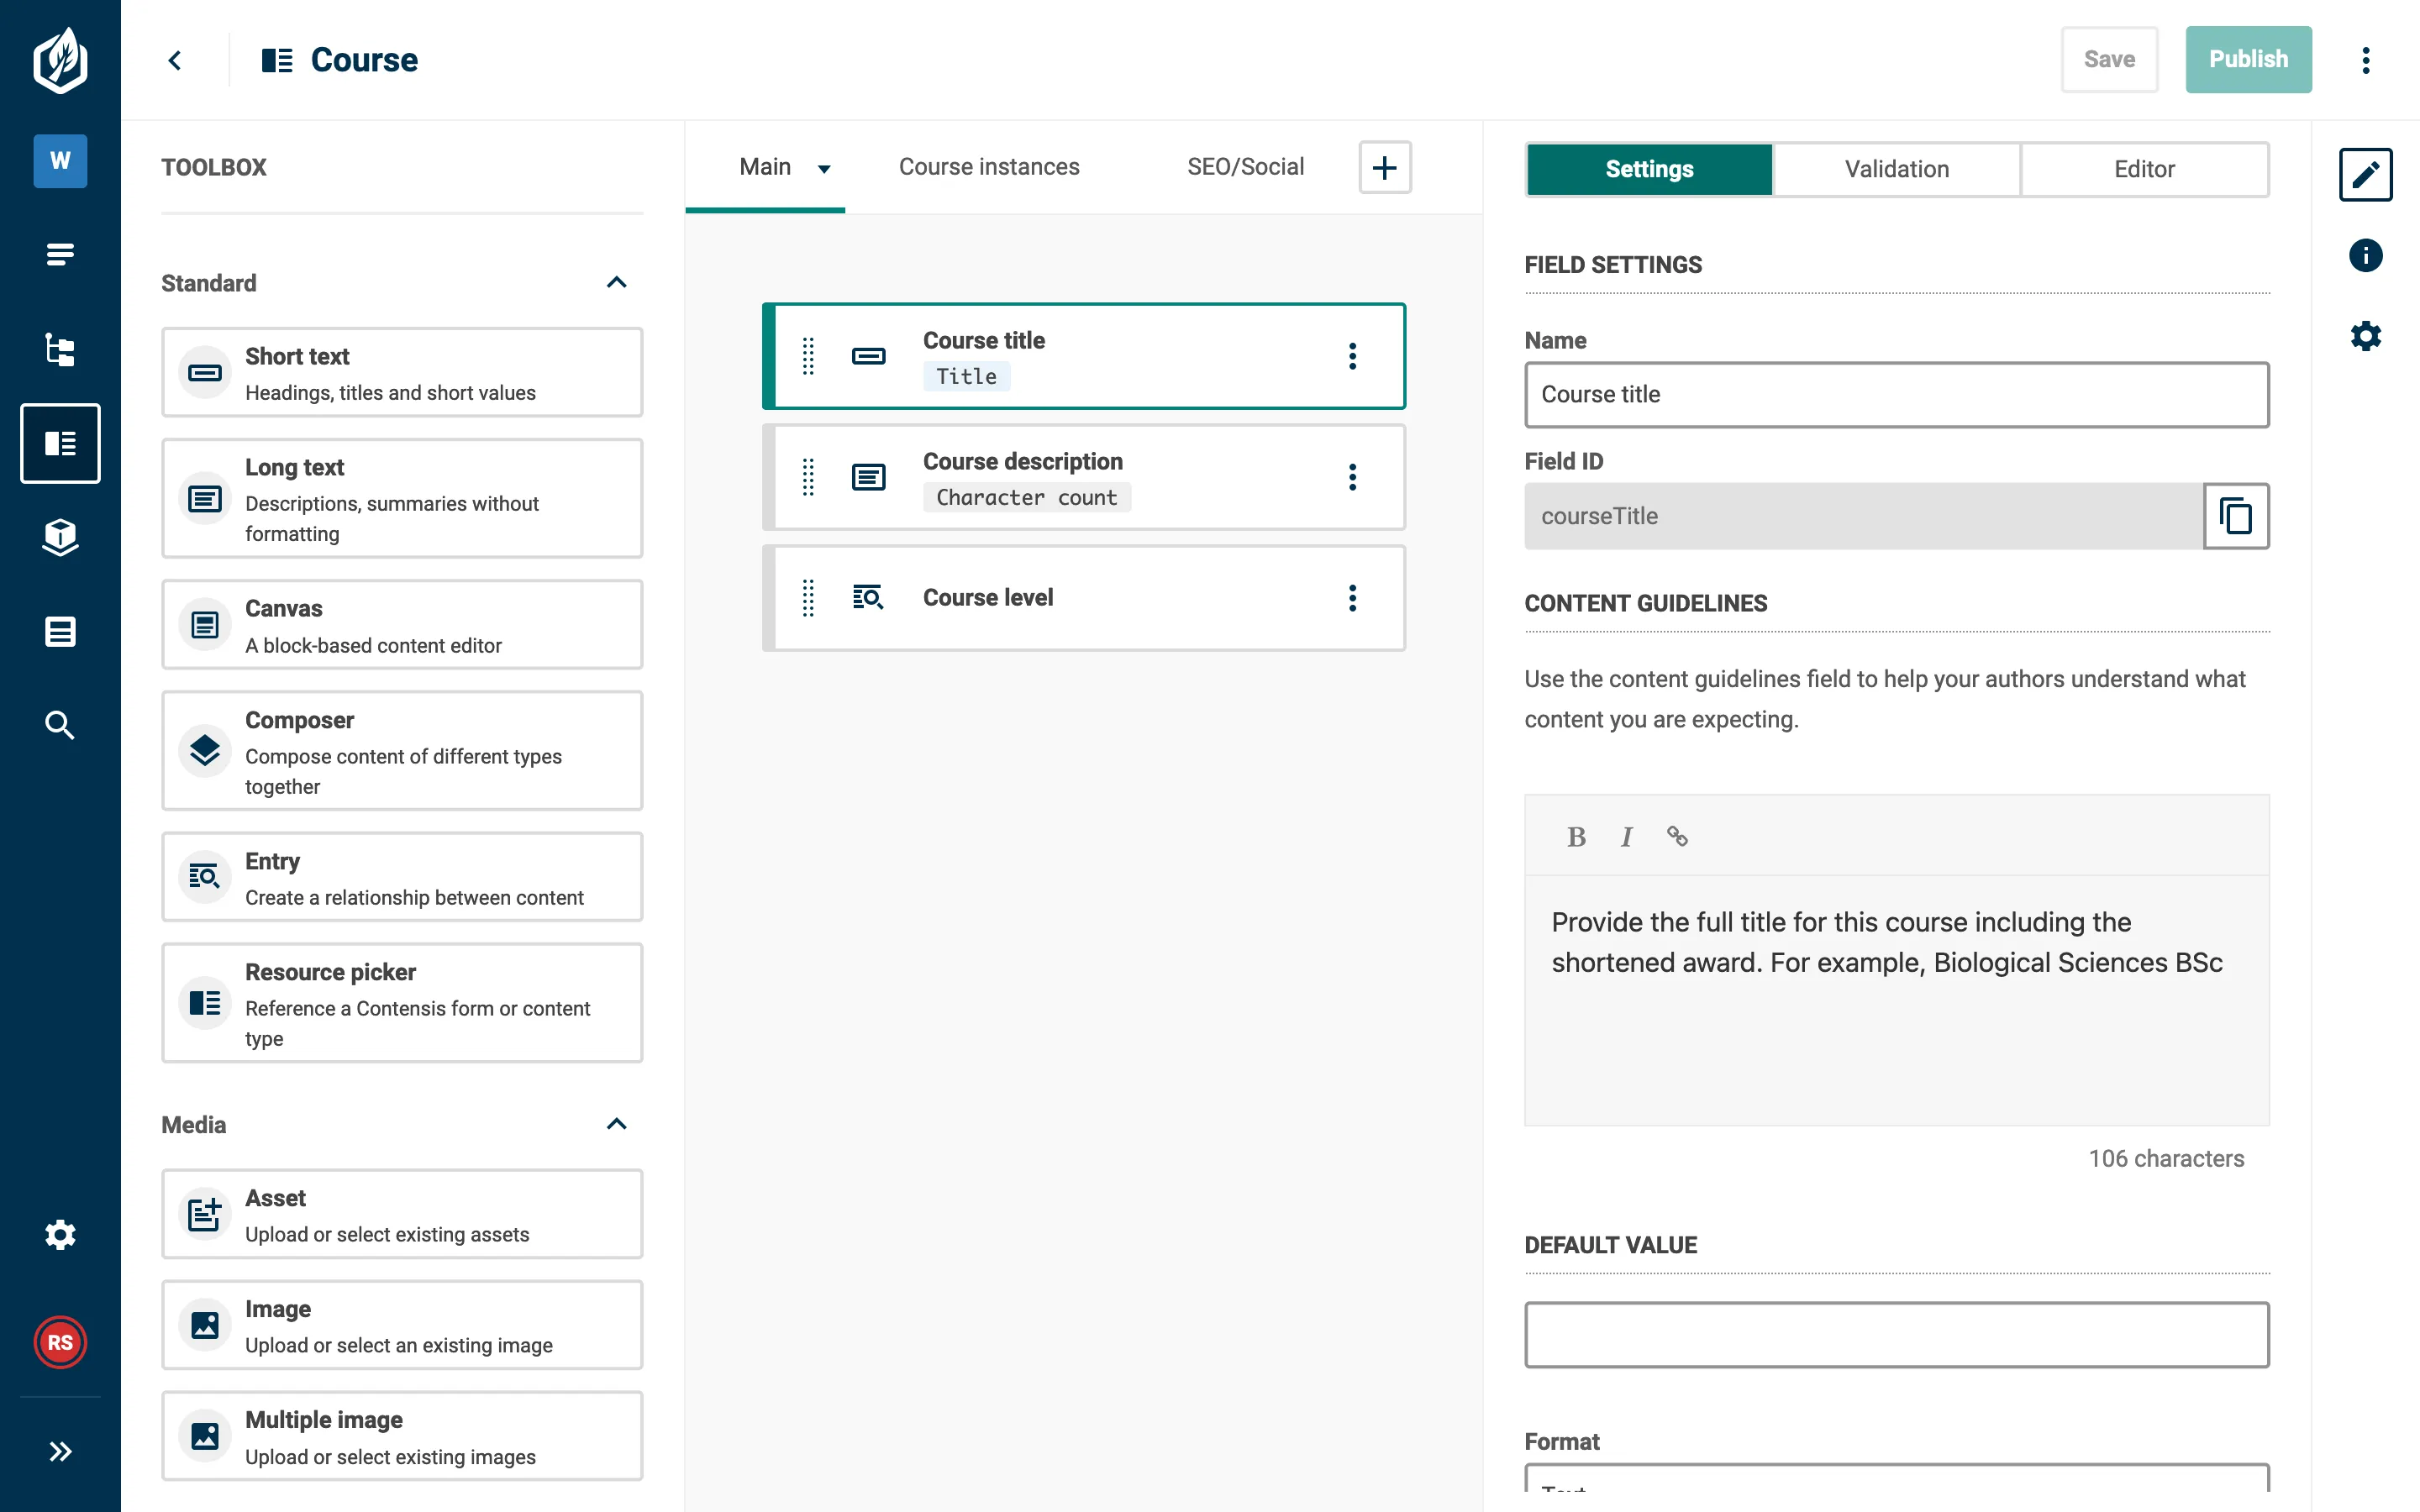Open the site view tree icon
Viewport: 2420px width, 1512px height.
click(60, 349)
